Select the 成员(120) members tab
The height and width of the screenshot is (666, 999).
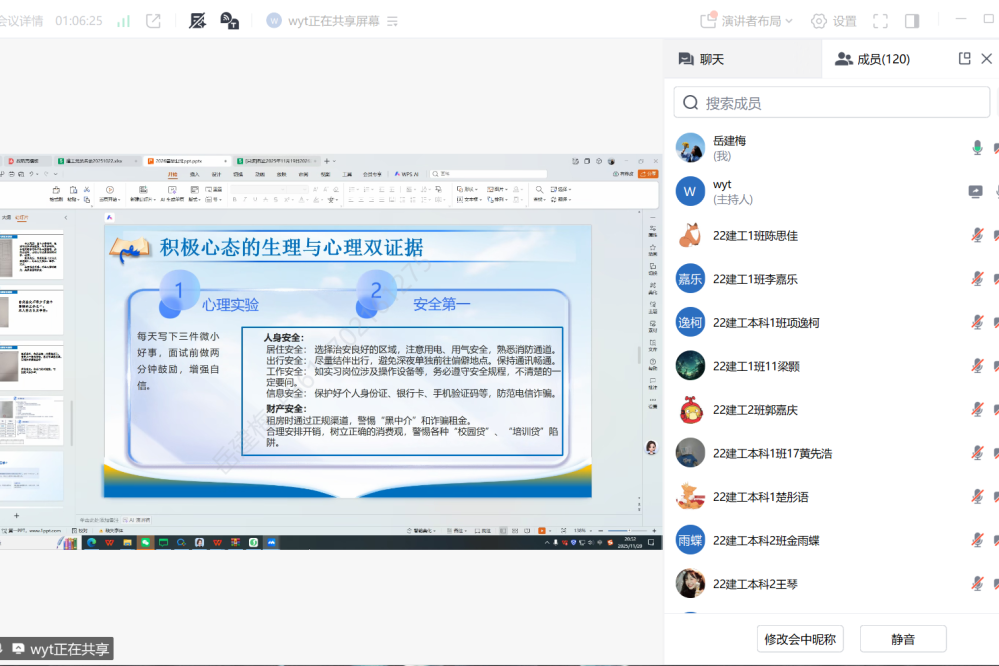(873, 59)
